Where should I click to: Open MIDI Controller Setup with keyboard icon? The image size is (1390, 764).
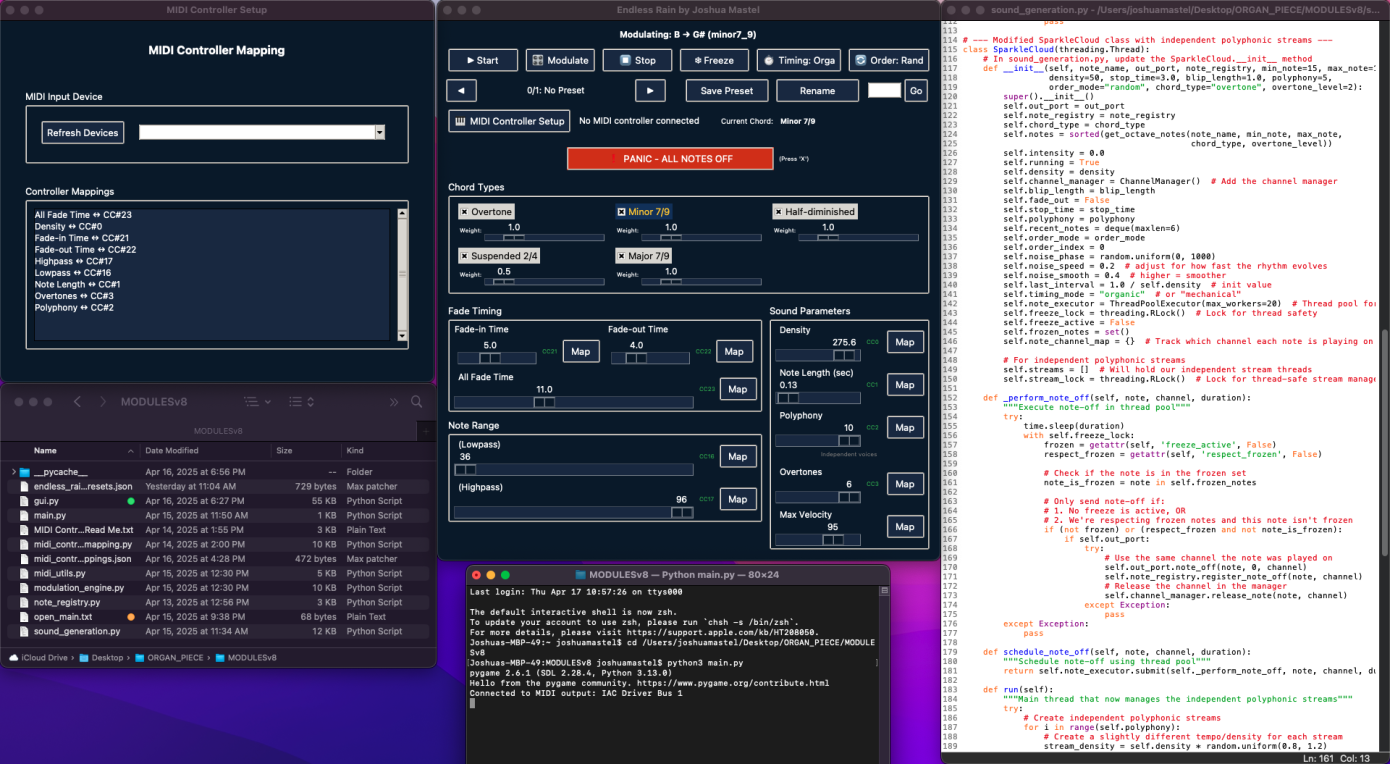(509, 121)
